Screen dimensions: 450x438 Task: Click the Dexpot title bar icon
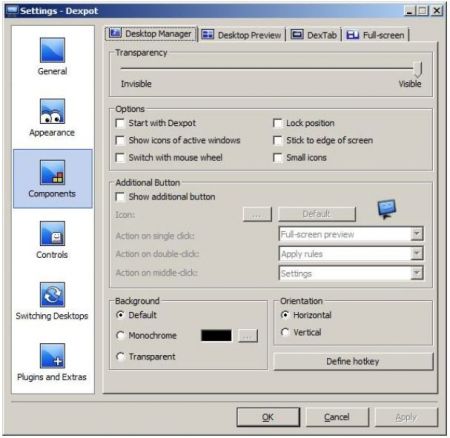12,11
